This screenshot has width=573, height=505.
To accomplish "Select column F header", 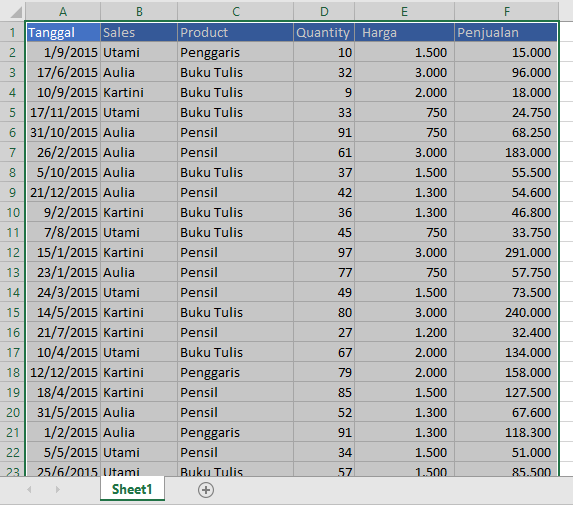I will (506, 12).
